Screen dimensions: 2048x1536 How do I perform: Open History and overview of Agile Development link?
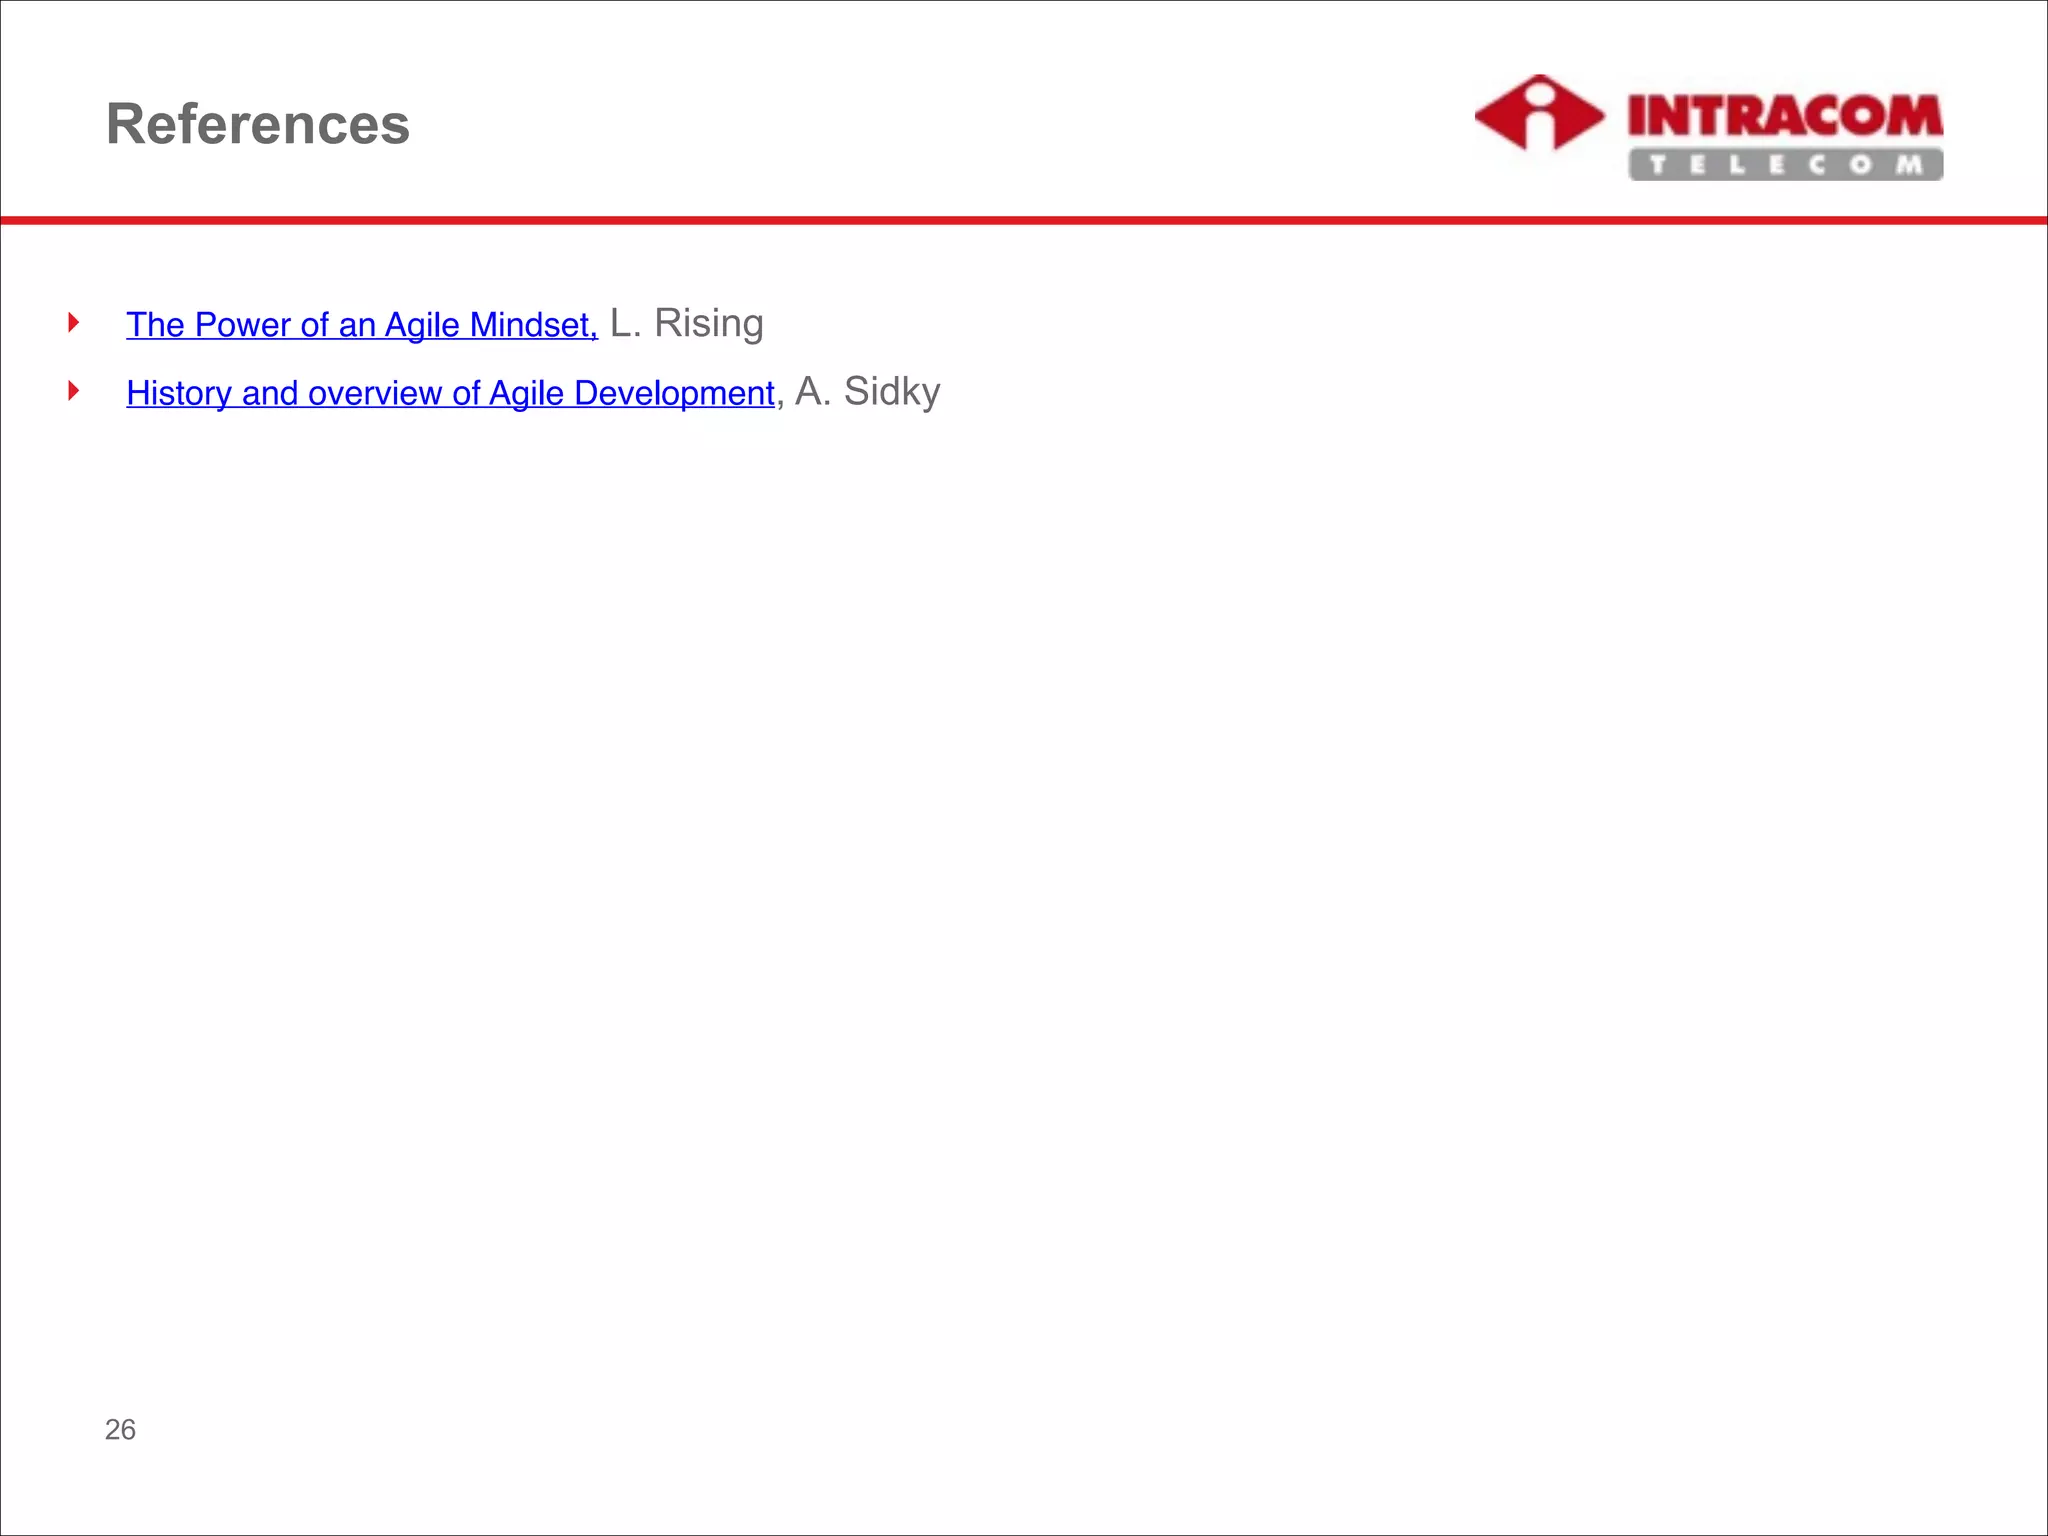(x=450, y=393)
